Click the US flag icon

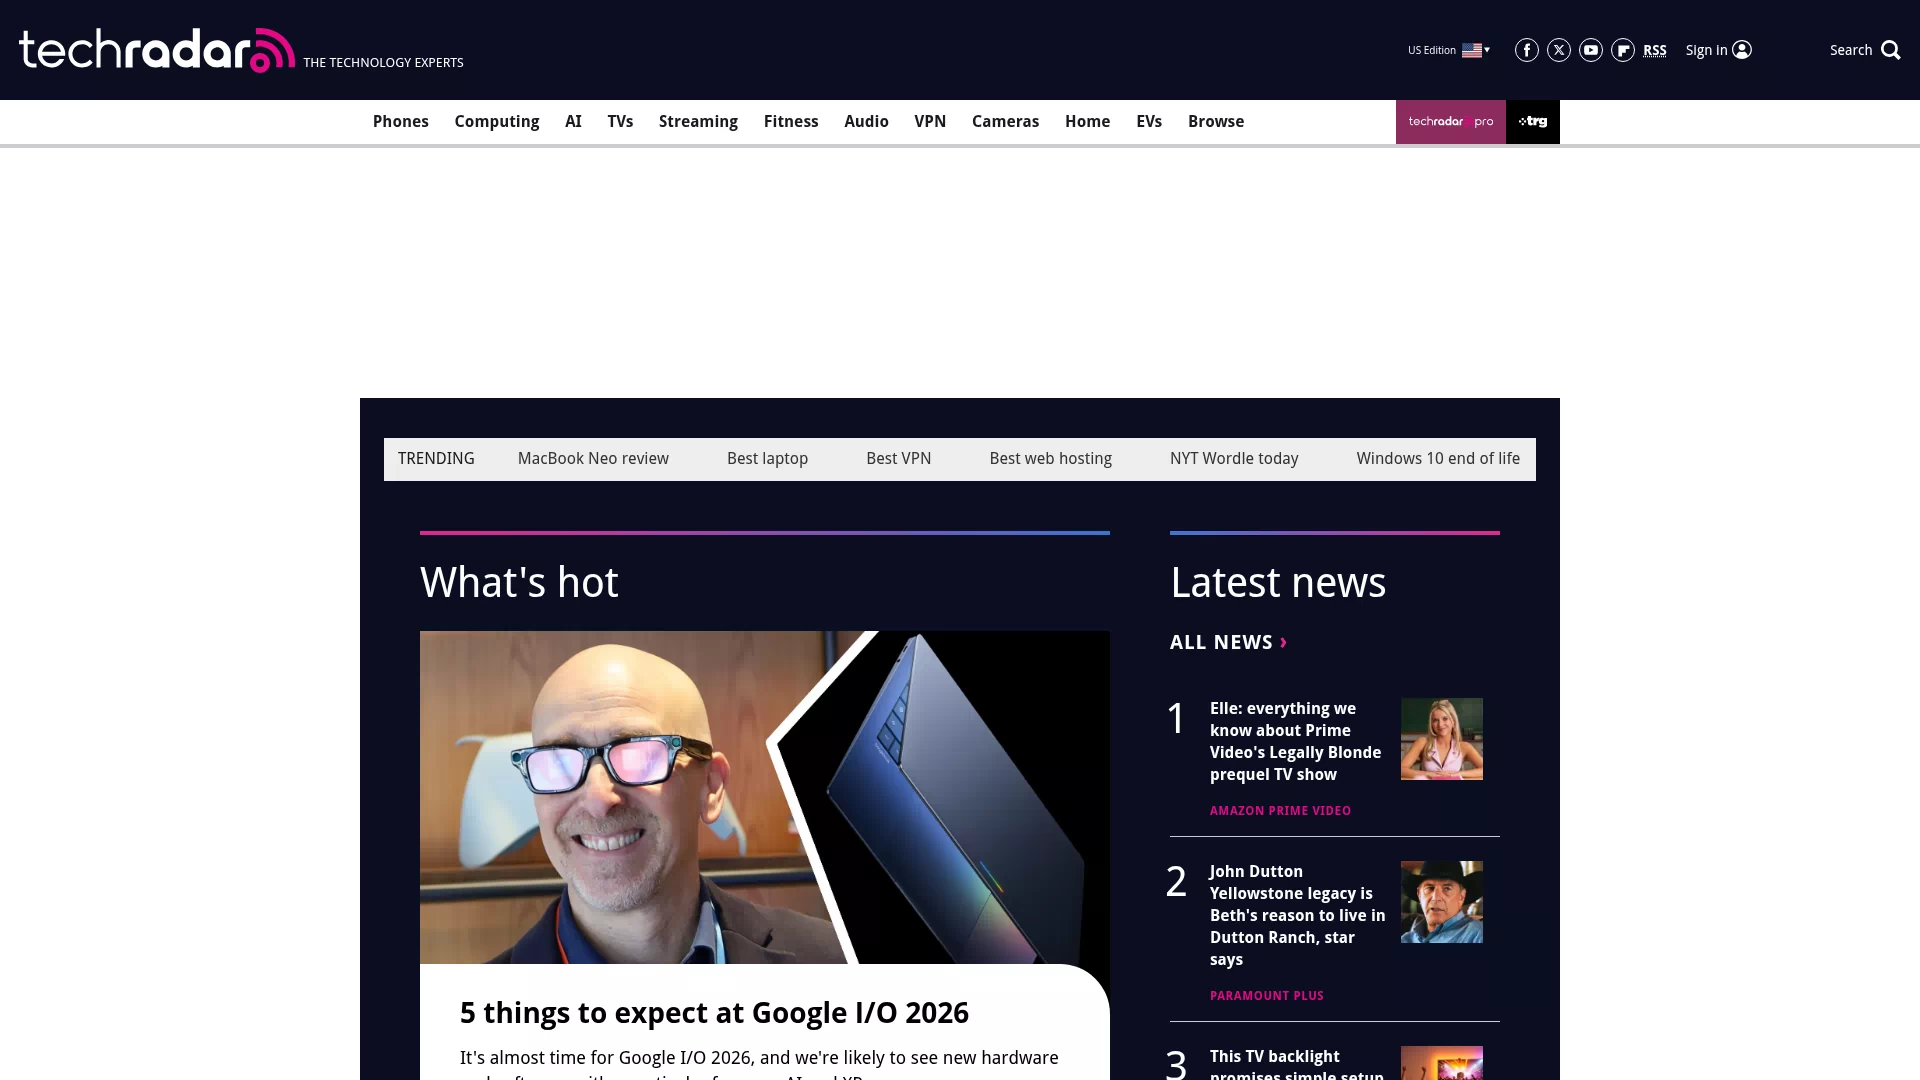pos(1471,50)
